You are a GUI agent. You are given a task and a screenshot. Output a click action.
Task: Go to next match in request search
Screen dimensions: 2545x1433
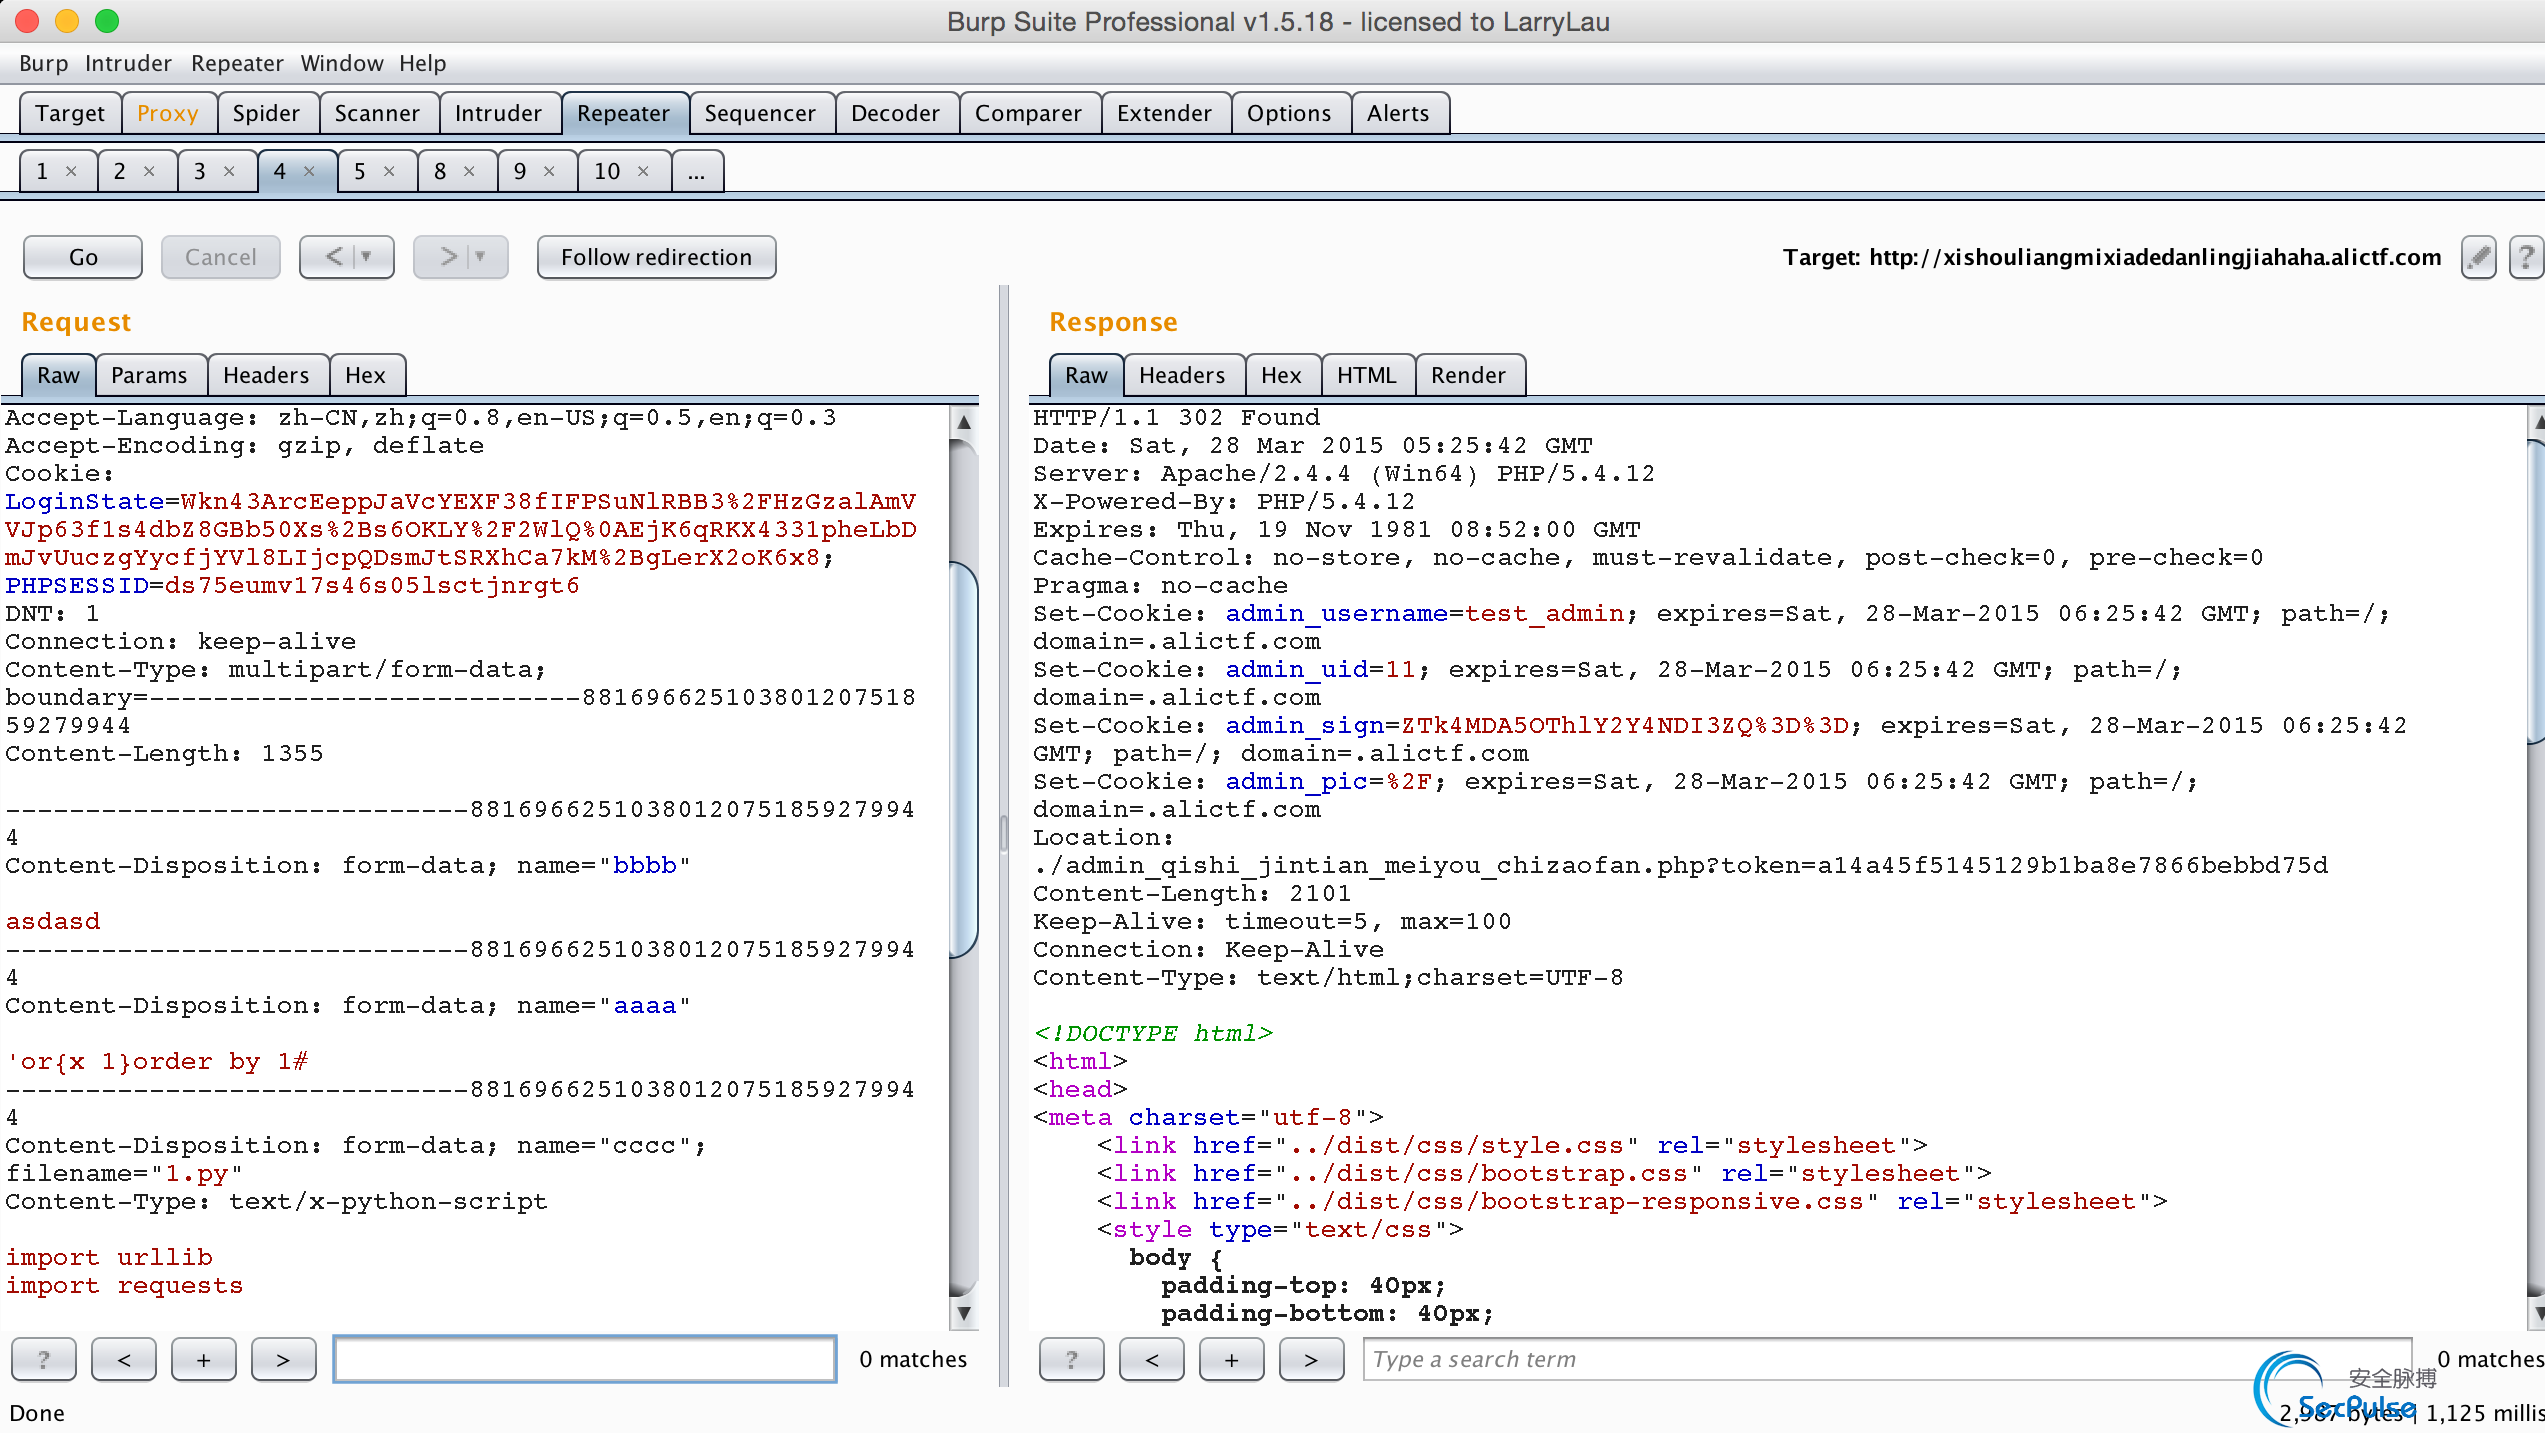[284, 1359]
